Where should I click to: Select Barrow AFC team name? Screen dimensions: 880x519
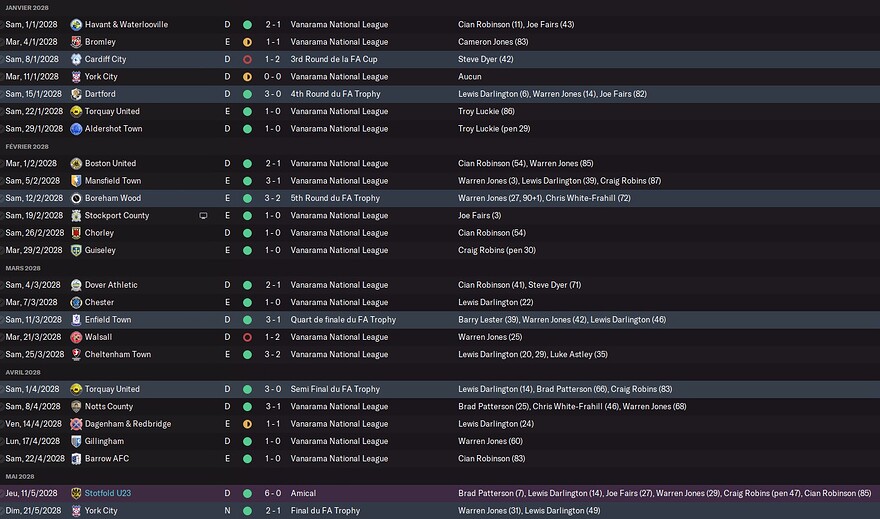(107, 458)
